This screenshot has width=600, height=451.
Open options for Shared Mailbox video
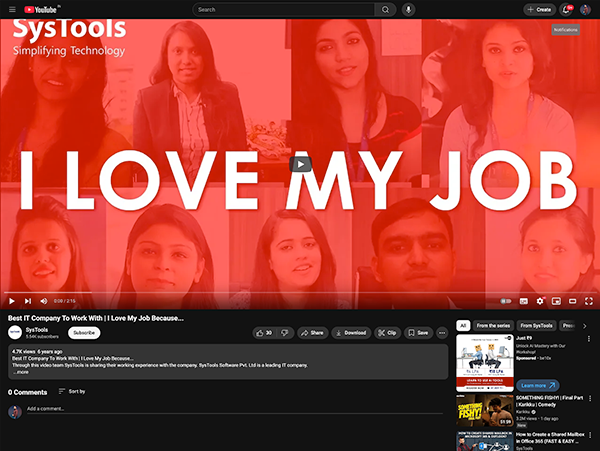590,435
